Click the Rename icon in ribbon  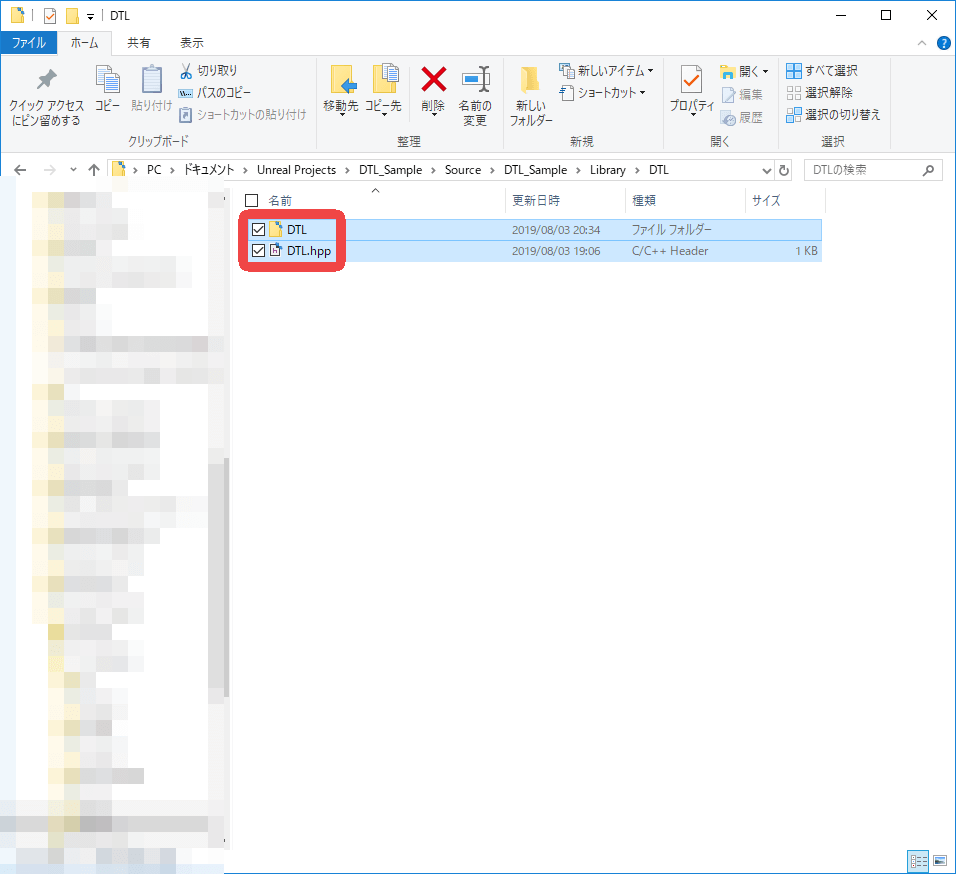tap(474, 80)
